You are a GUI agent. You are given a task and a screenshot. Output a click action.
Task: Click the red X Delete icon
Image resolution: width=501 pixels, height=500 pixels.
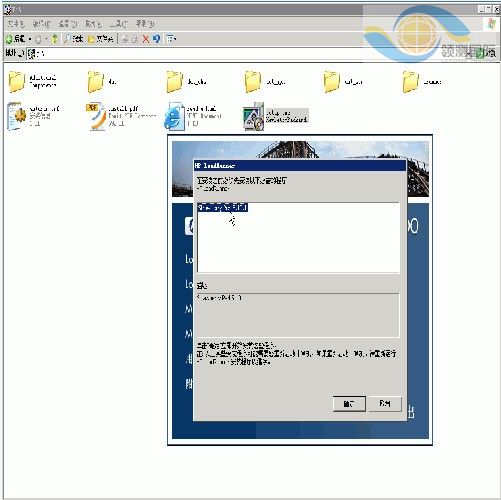pyautogui.click(x=146, y=39)
